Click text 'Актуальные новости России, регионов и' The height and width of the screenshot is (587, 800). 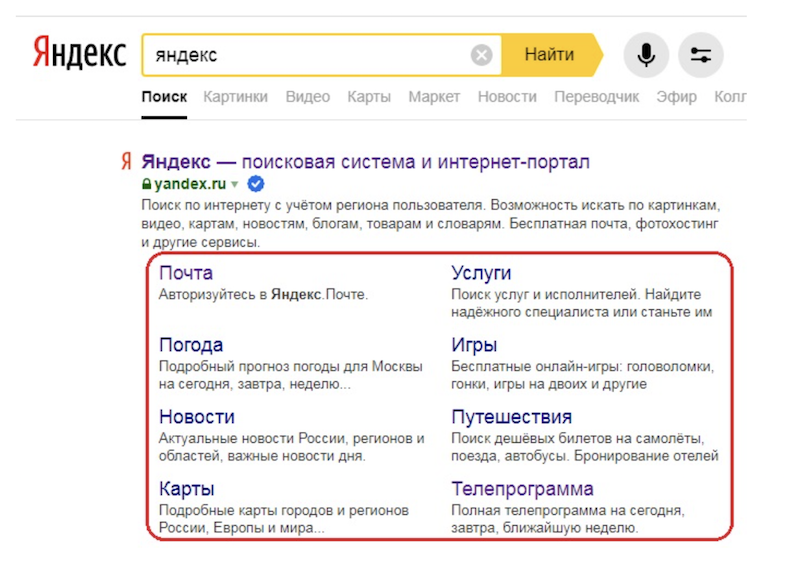coord(291,438)
